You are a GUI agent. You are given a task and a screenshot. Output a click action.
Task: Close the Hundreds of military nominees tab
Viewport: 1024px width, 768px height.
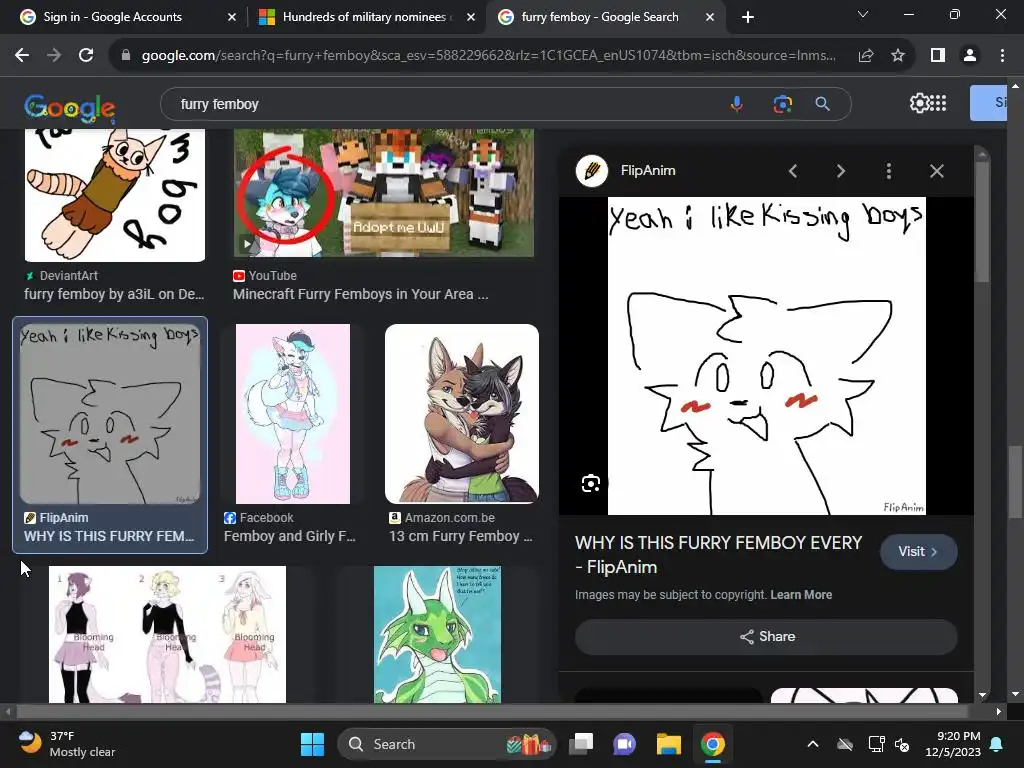click(x=471, y=18)
